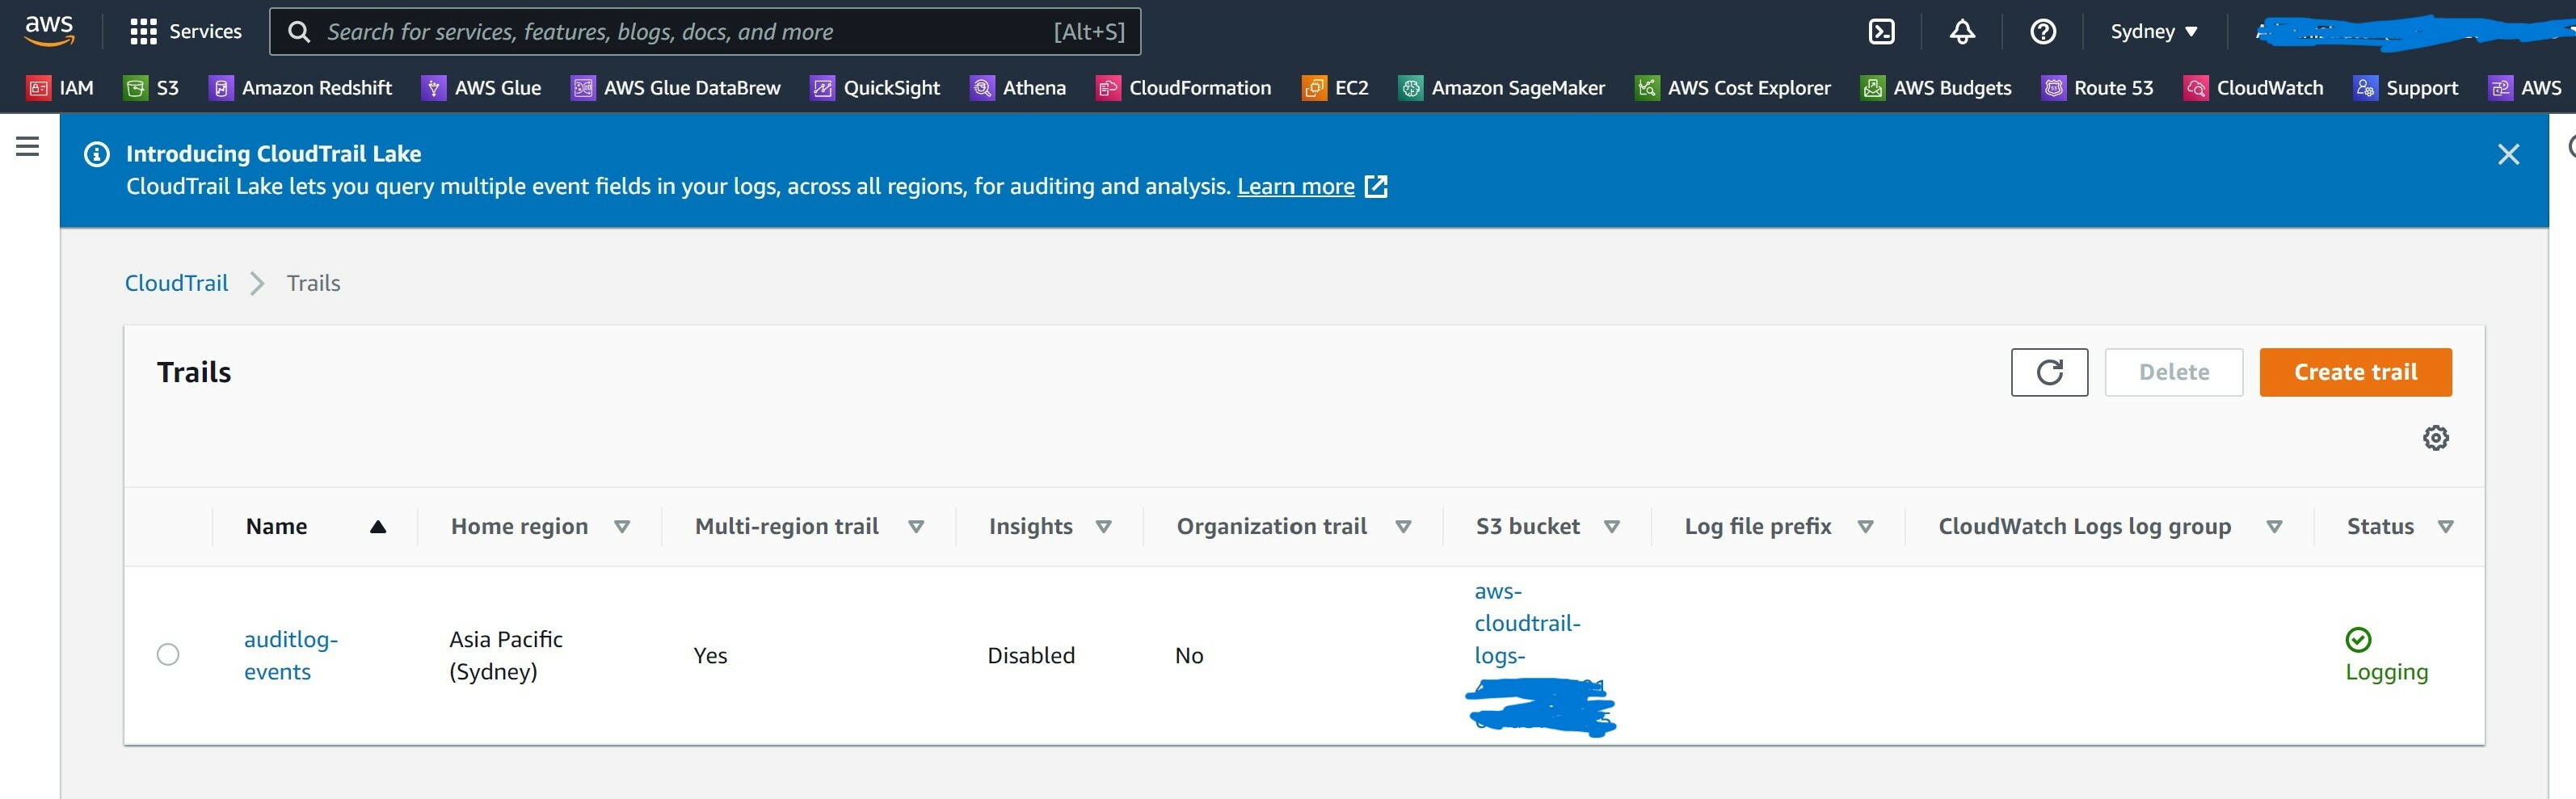Click the IAM bookmark icon
This screenshot has width=2576, height=799.
click(x=38, y=88)
